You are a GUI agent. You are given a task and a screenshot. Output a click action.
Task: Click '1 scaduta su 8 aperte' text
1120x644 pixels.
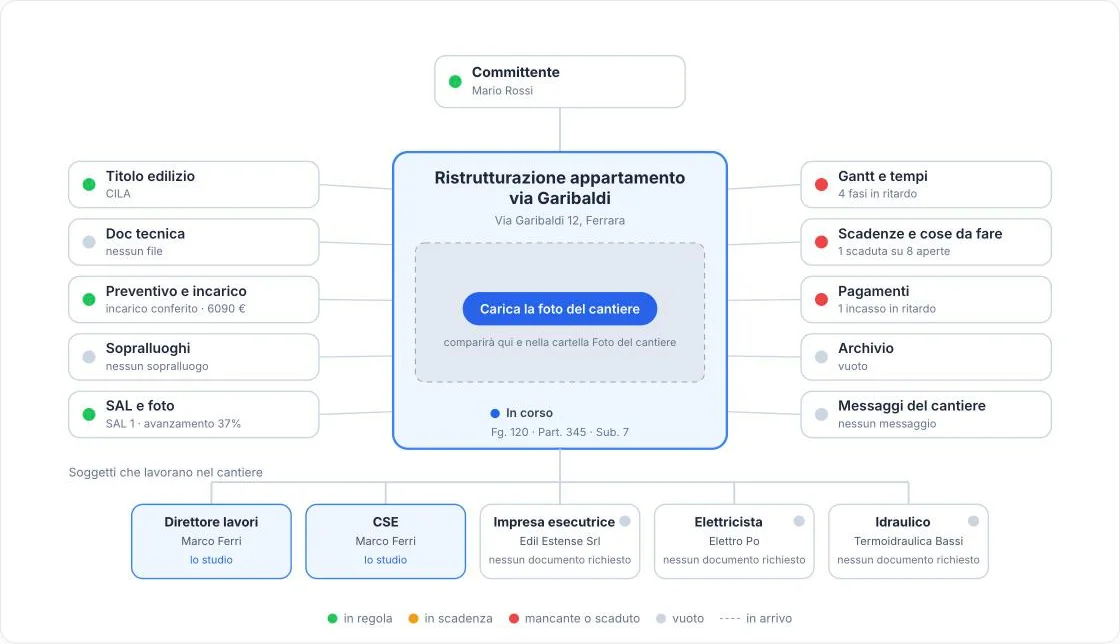(894, 251)
